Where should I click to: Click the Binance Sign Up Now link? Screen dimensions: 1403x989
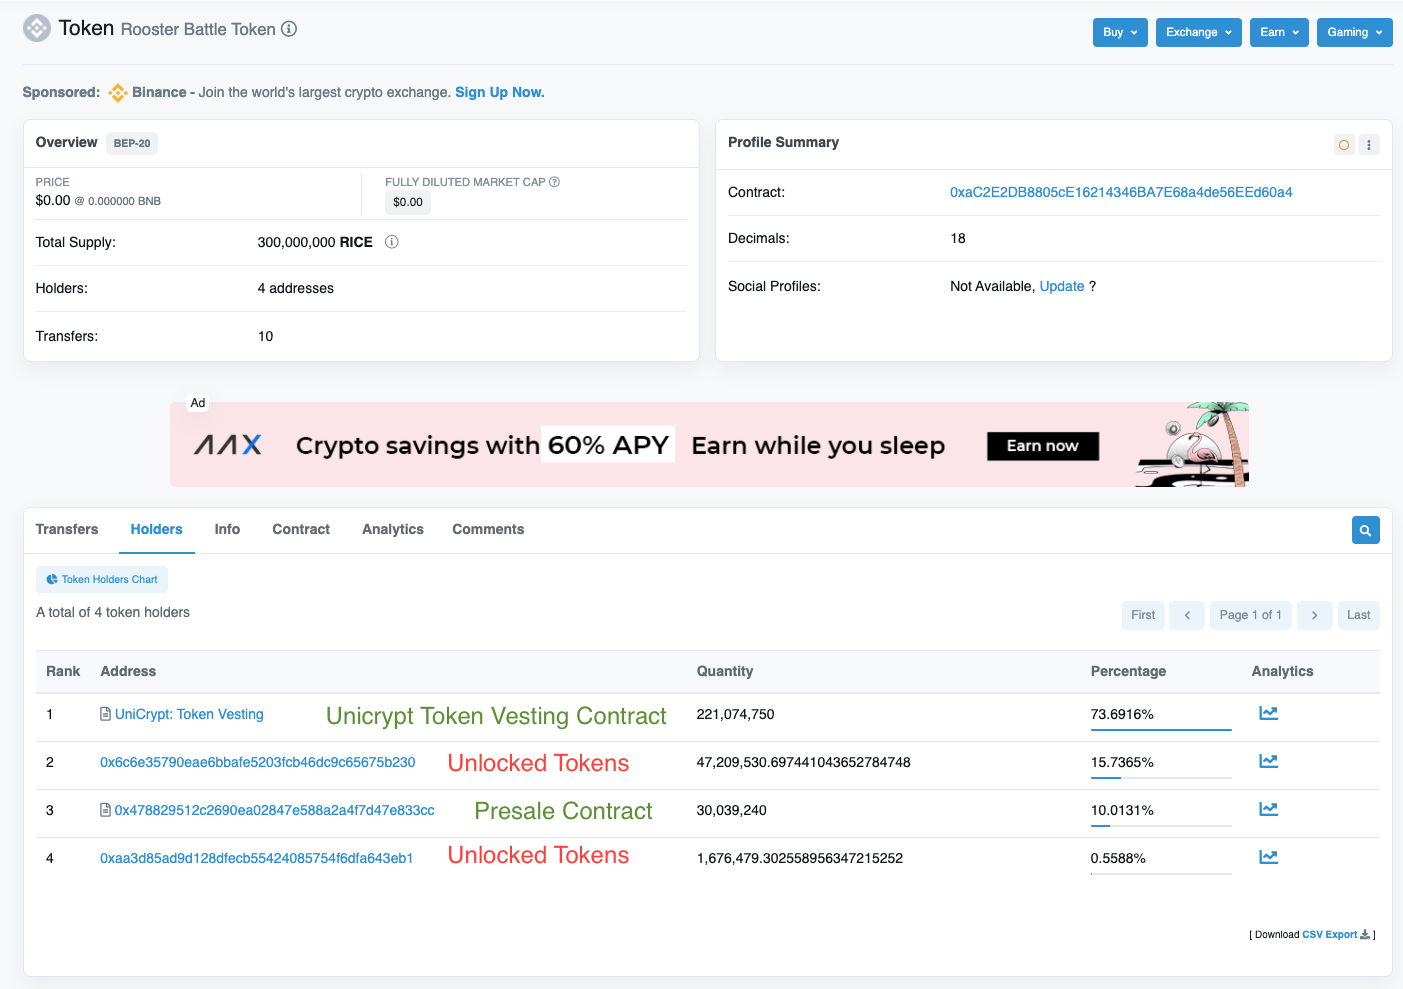[x=499, y=92]
